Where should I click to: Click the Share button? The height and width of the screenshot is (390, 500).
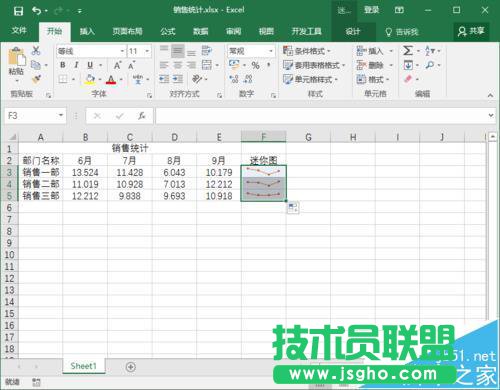tap(471, 31)
